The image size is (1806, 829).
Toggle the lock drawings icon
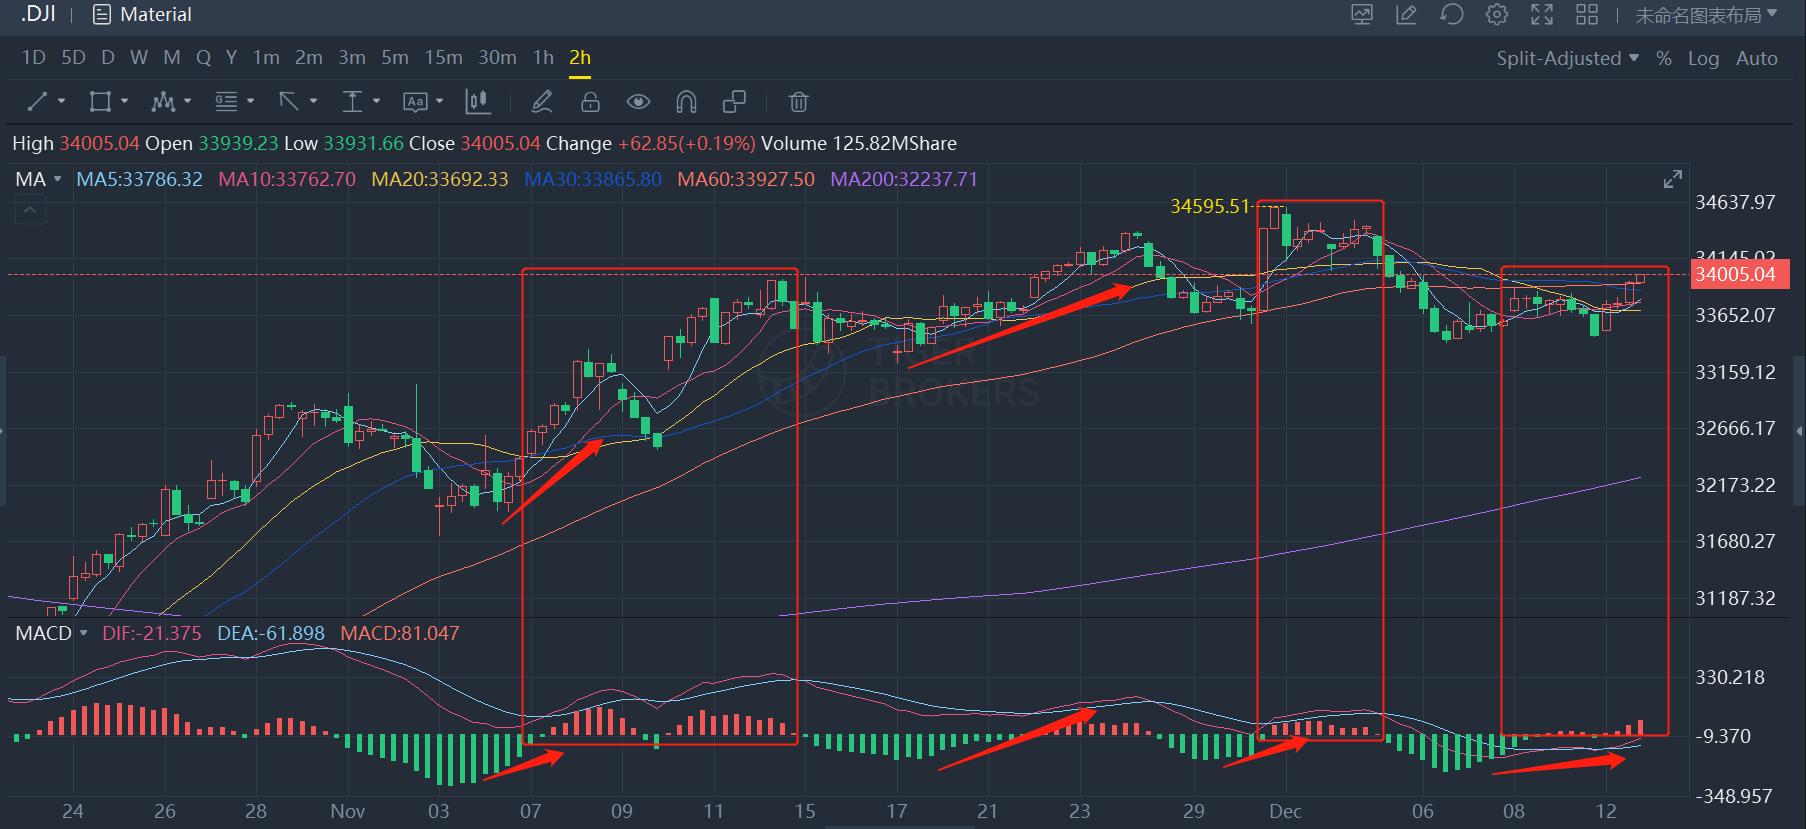[x=590, y=101]
